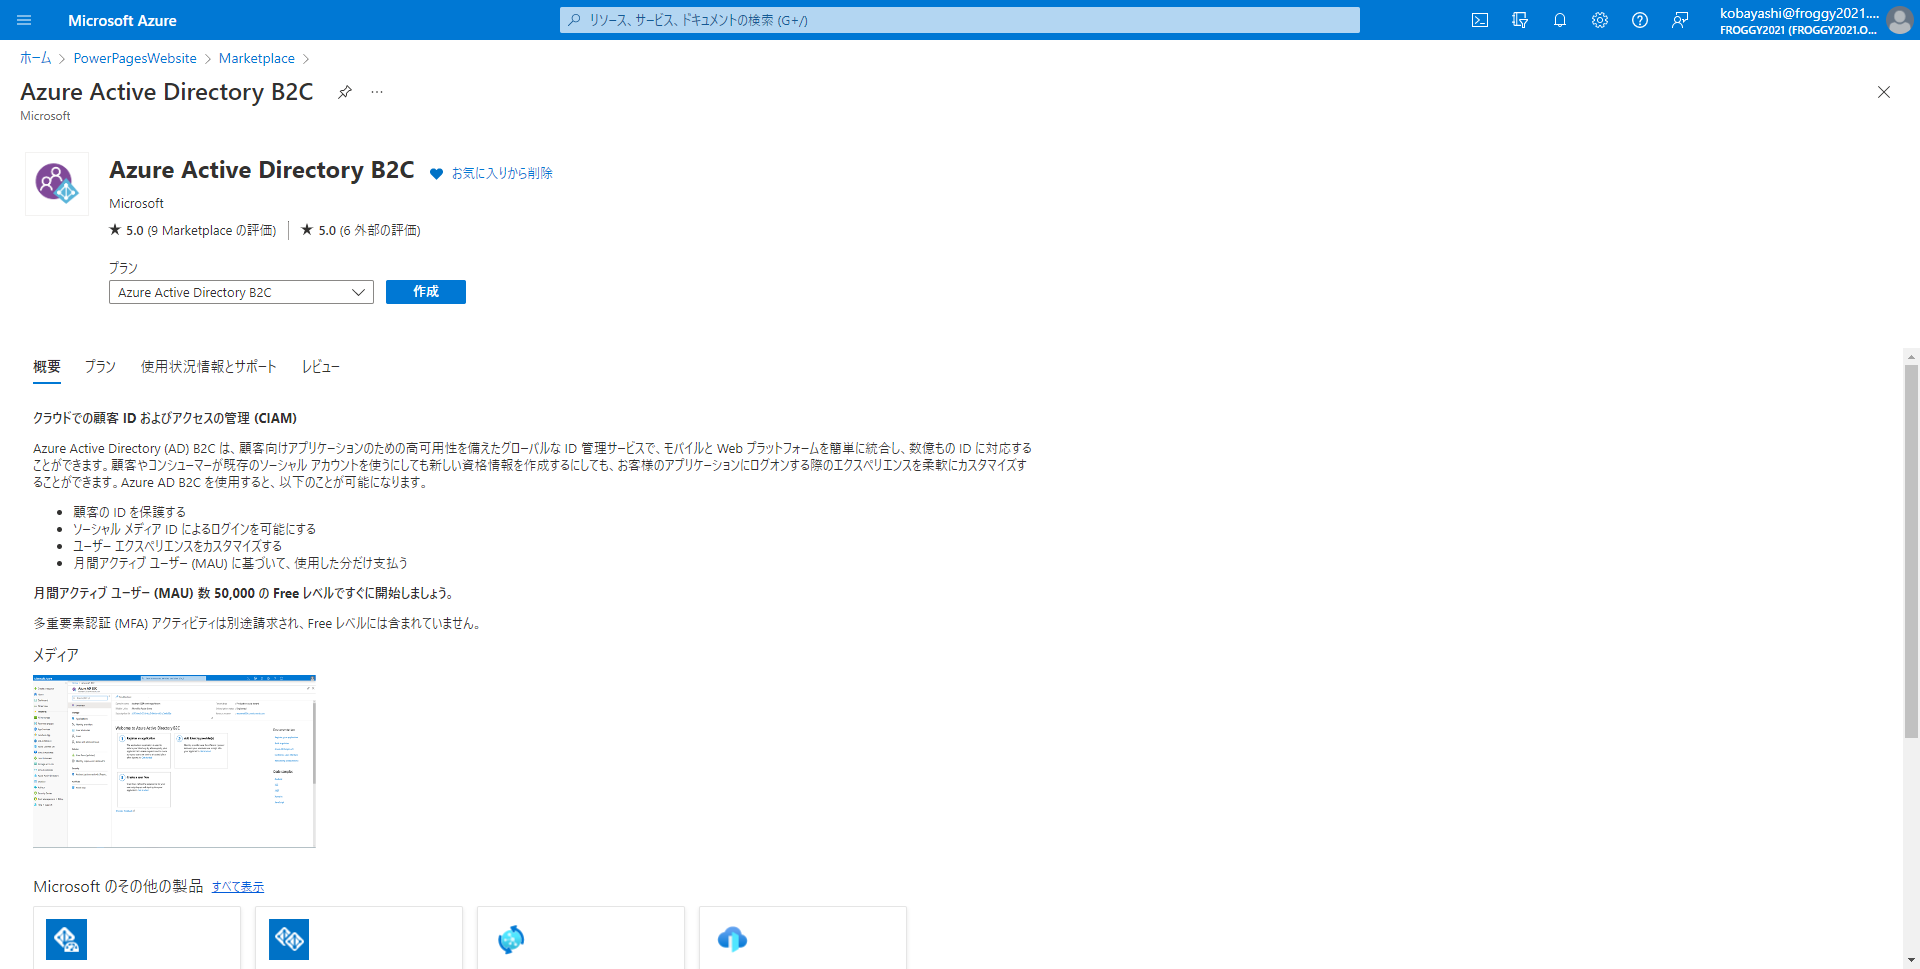
Task: Click the search magnifier icon
Action: pyautogui.click(x=574, y=20)
